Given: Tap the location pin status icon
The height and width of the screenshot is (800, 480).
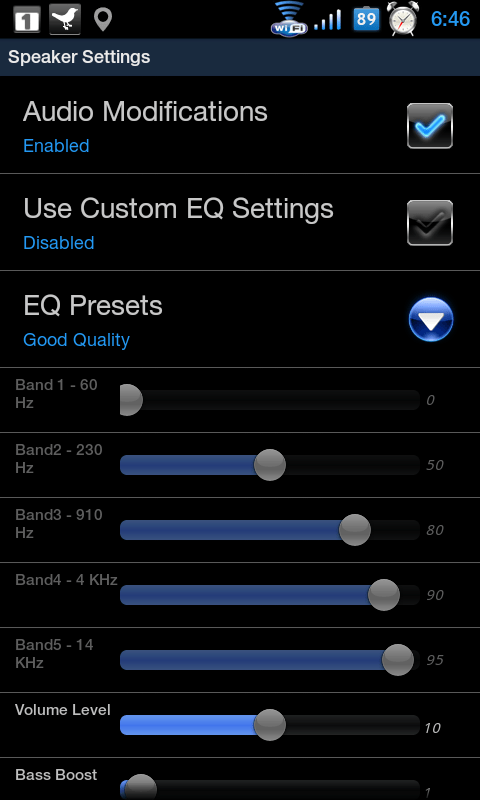Looking at the screenshot, I should [103, 20].
